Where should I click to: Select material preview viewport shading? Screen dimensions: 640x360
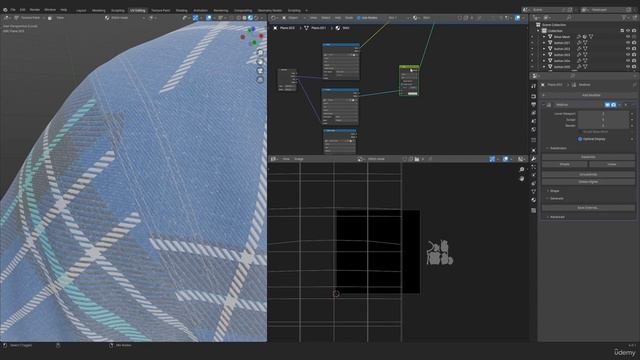(x=250, y=18)
